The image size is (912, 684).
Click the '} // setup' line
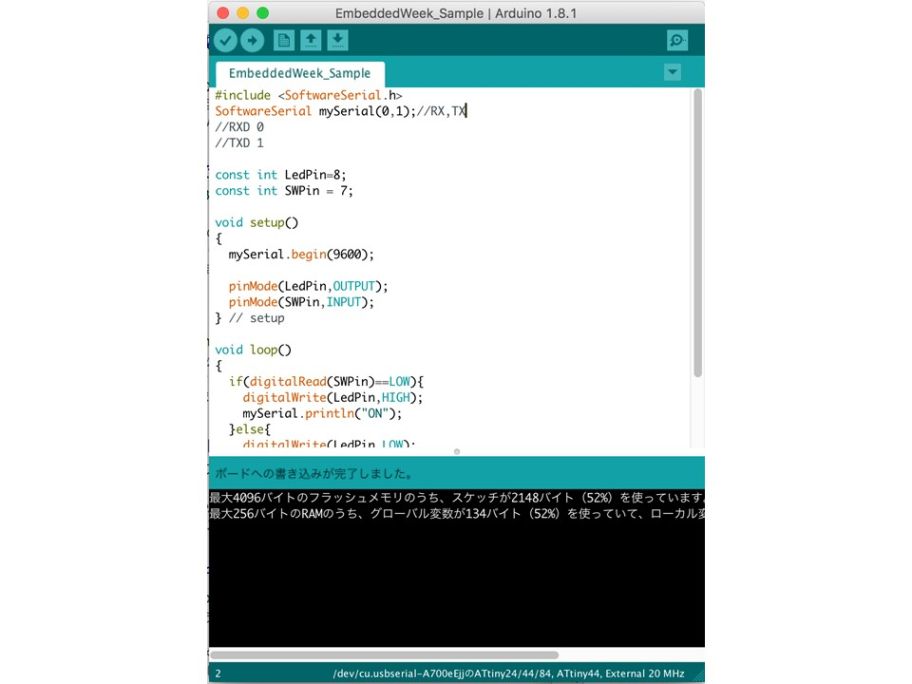coord(250,318)
